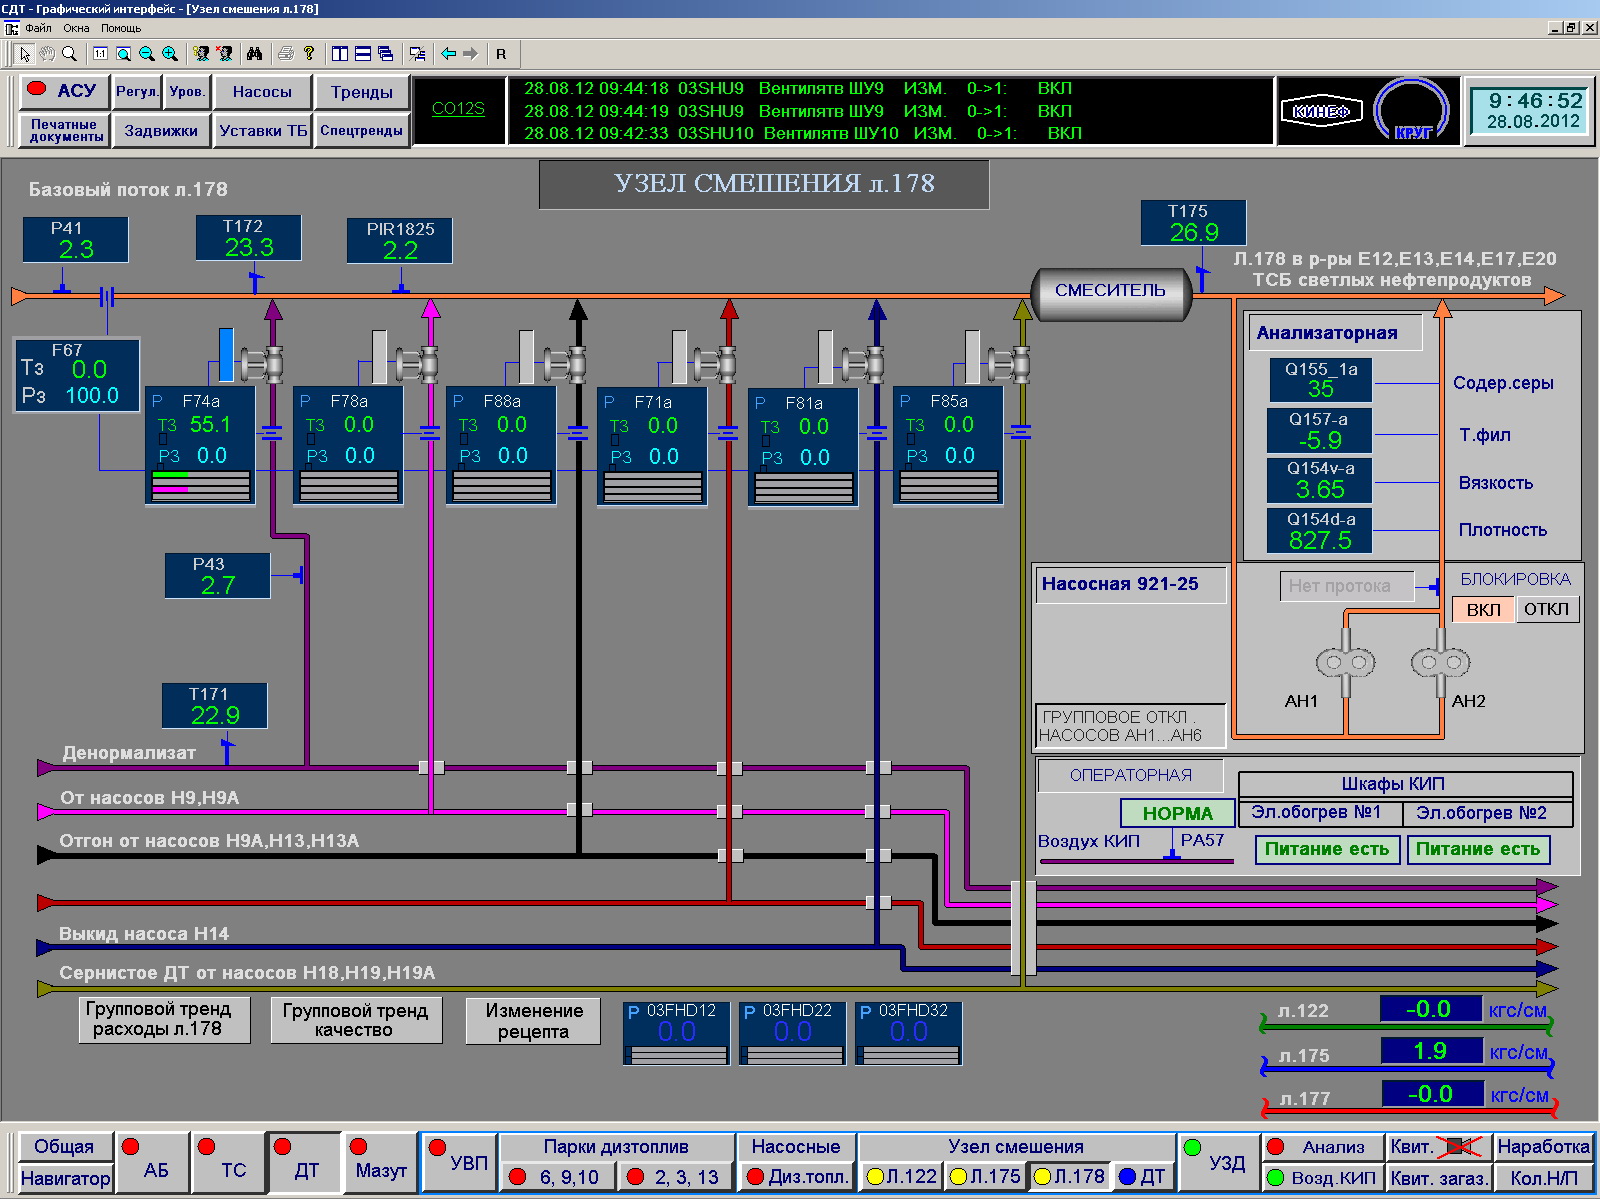The image size is (1600, 1200).
Task: Click the zoom in magnifier icon
Action: click(x=169, y=54)
